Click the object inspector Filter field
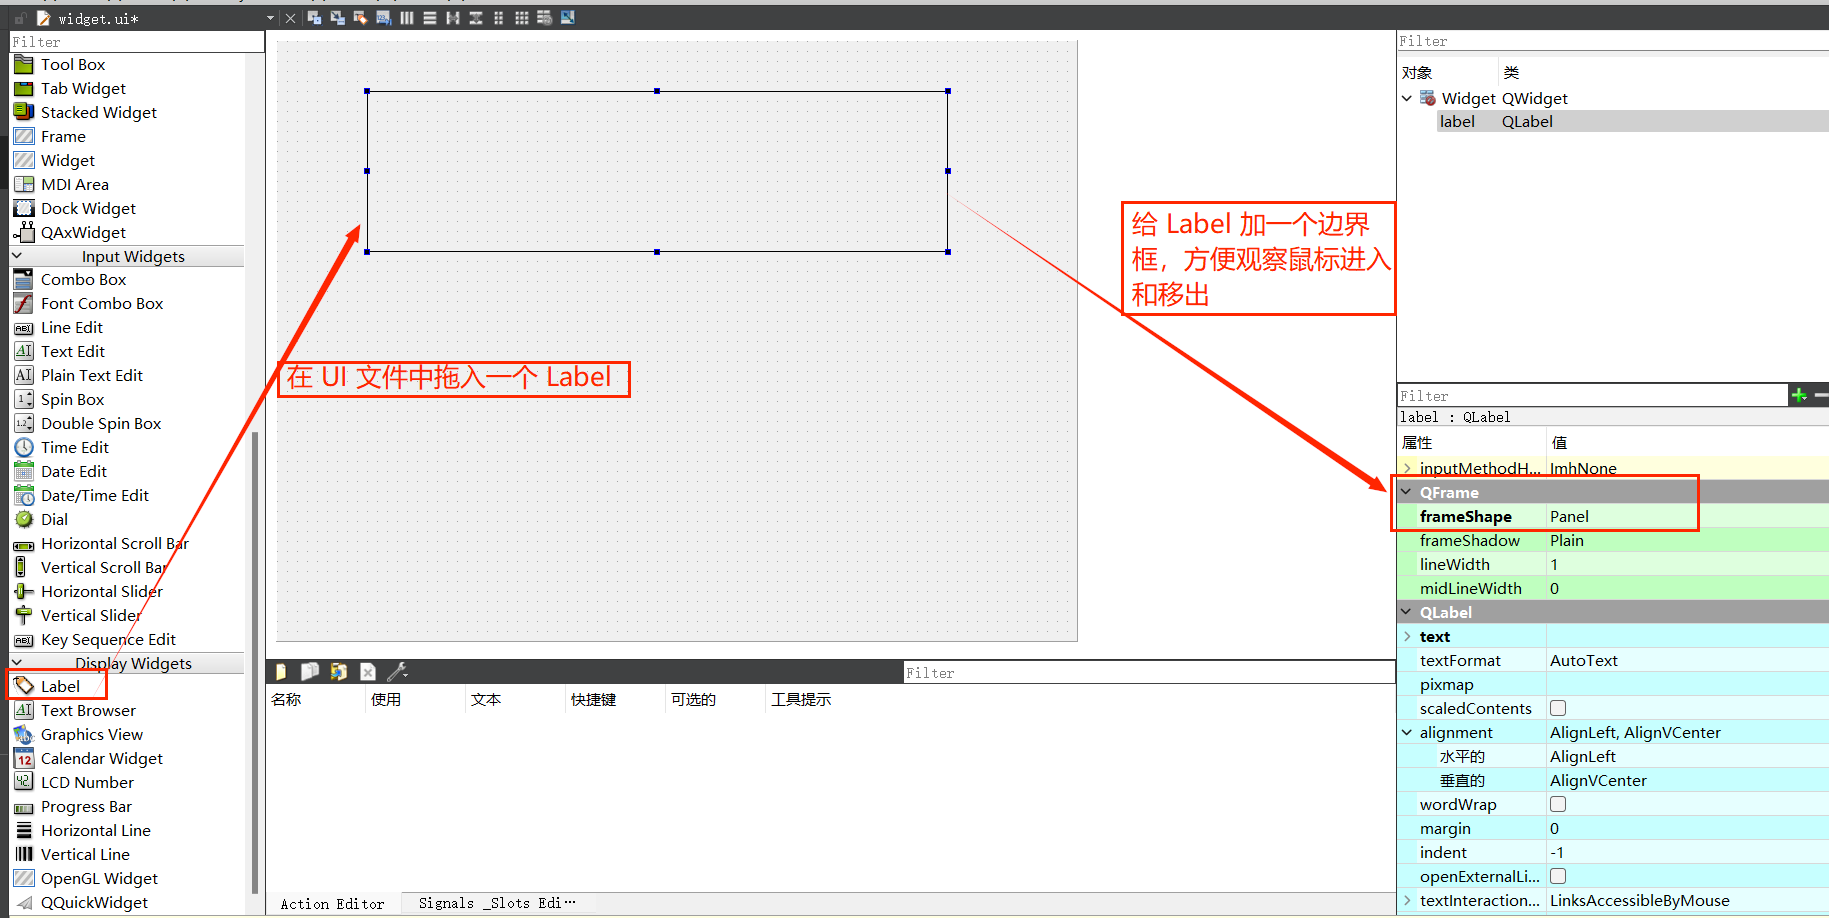The image size is (1829, 918). [1612, 41]
